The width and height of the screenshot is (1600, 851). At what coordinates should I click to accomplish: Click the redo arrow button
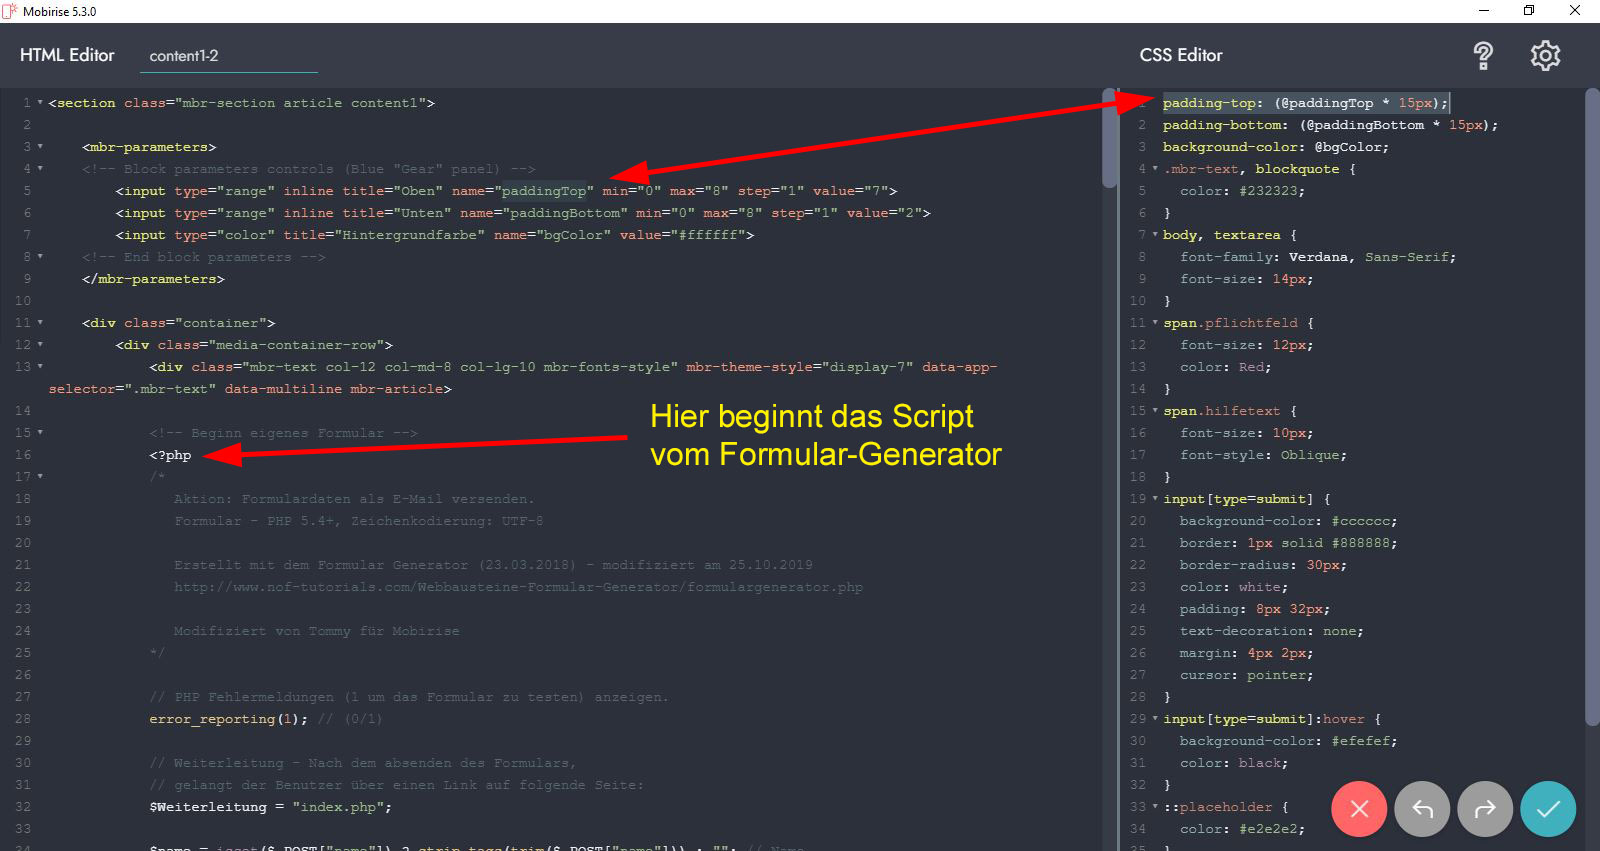pyautogui.click(x=1485, y=809)
